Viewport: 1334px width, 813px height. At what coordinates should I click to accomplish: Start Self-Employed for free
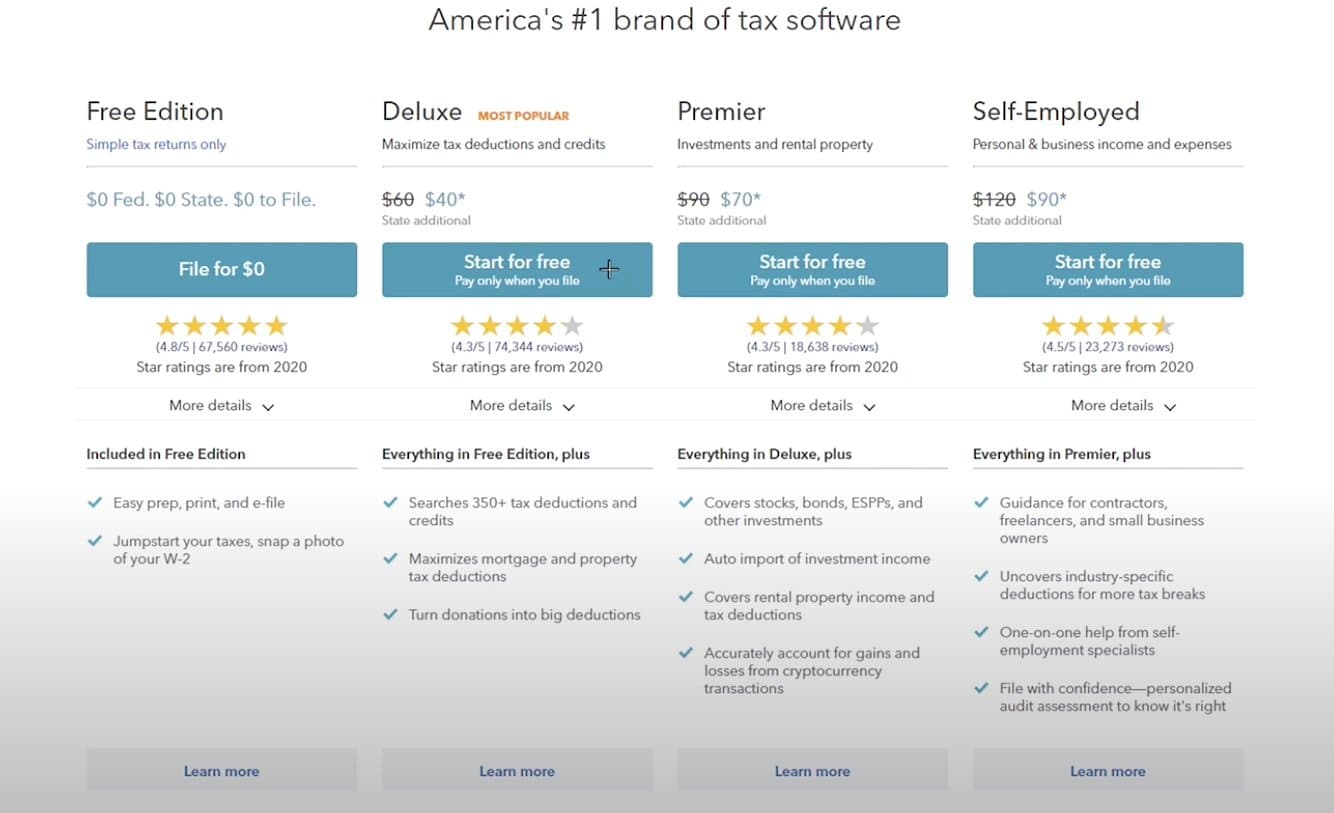coord(1108,269)
